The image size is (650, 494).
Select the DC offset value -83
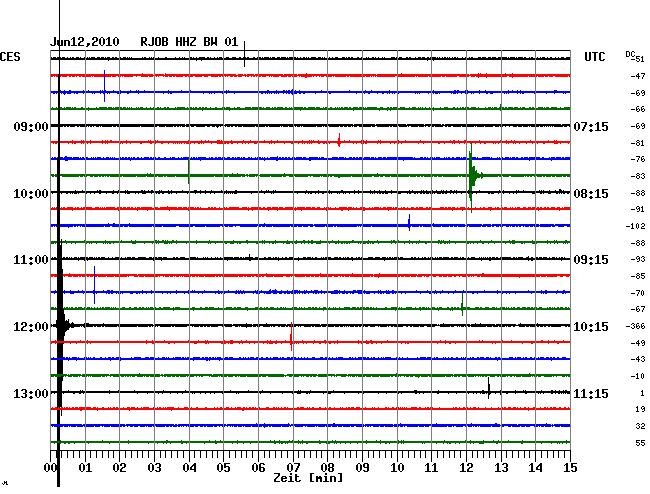pos(638,176)
